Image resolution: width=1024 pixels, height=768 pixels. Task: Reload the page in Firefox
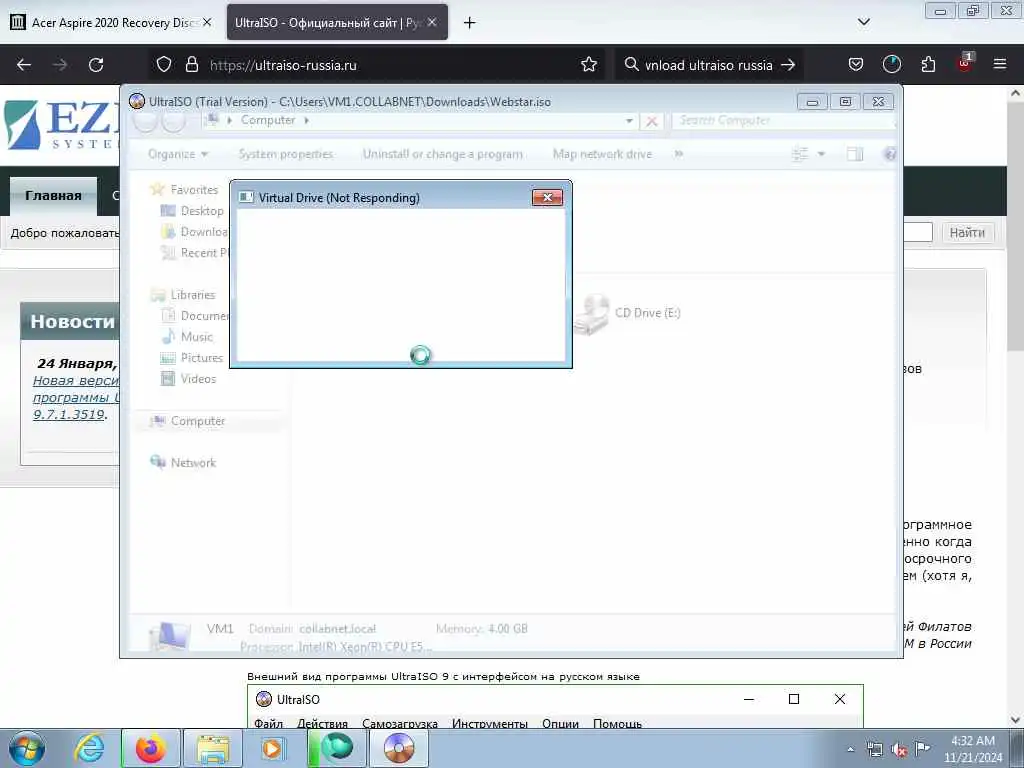click(x=96, y=65)
